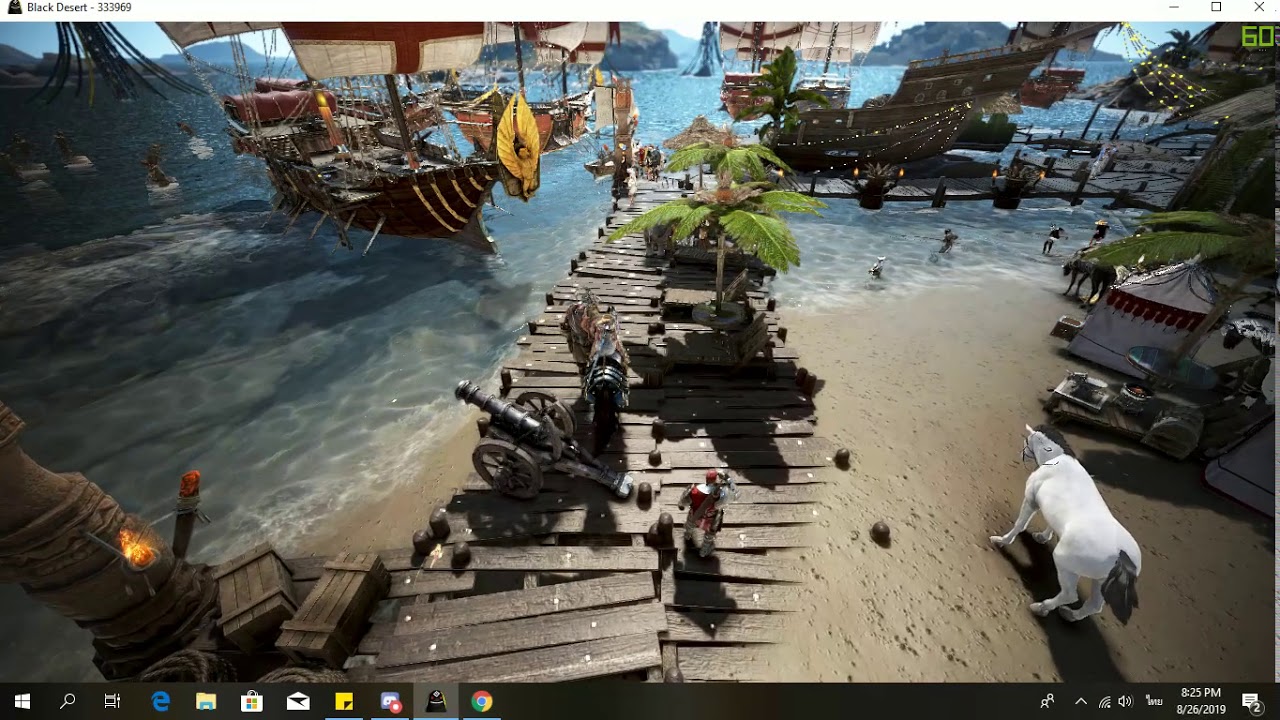This screenshot has width=1280, height=720.
Task: Open the Action Center notifications icon
Action: pos(1251,701)
